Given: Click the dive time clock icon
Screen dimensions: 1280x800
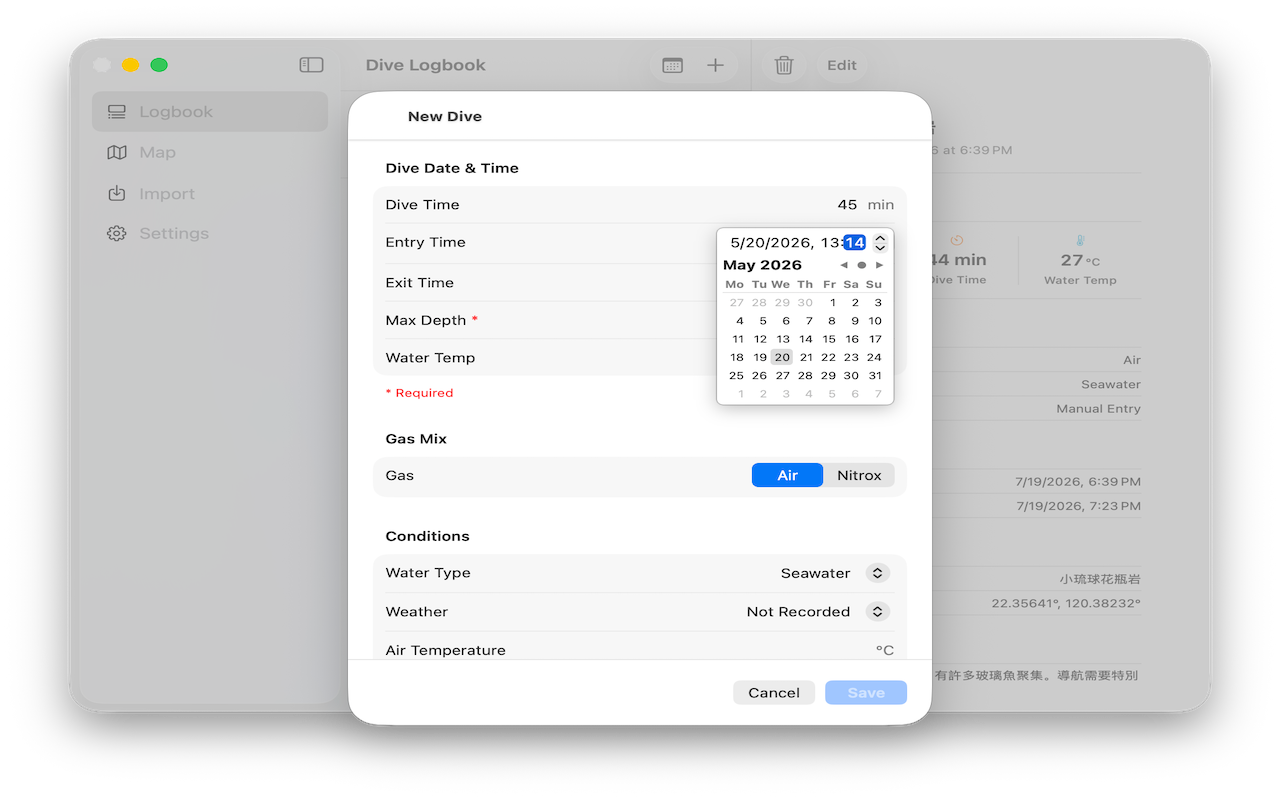Looking at the screenshot, I should pos(957,240).
